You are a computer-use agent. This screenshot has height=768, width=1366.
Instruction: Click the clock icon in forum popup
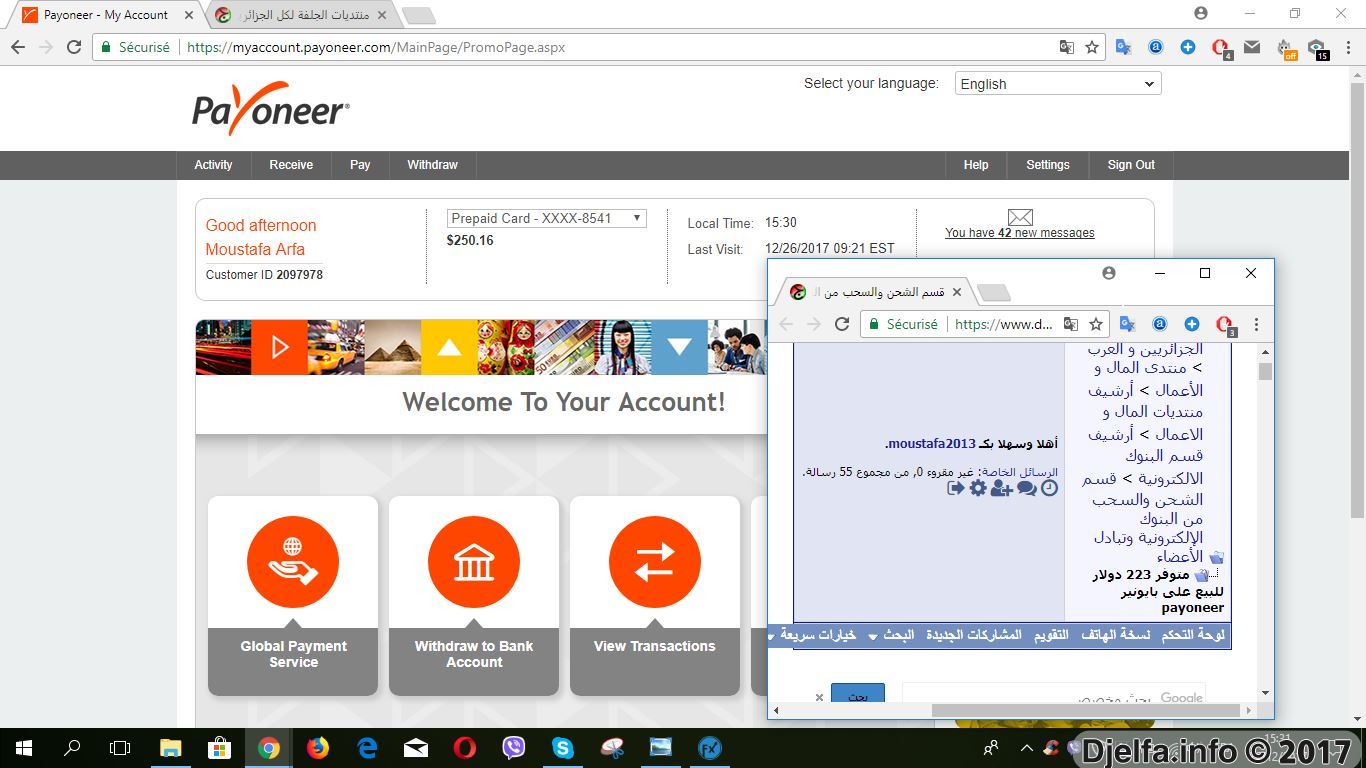(1049, 488)
